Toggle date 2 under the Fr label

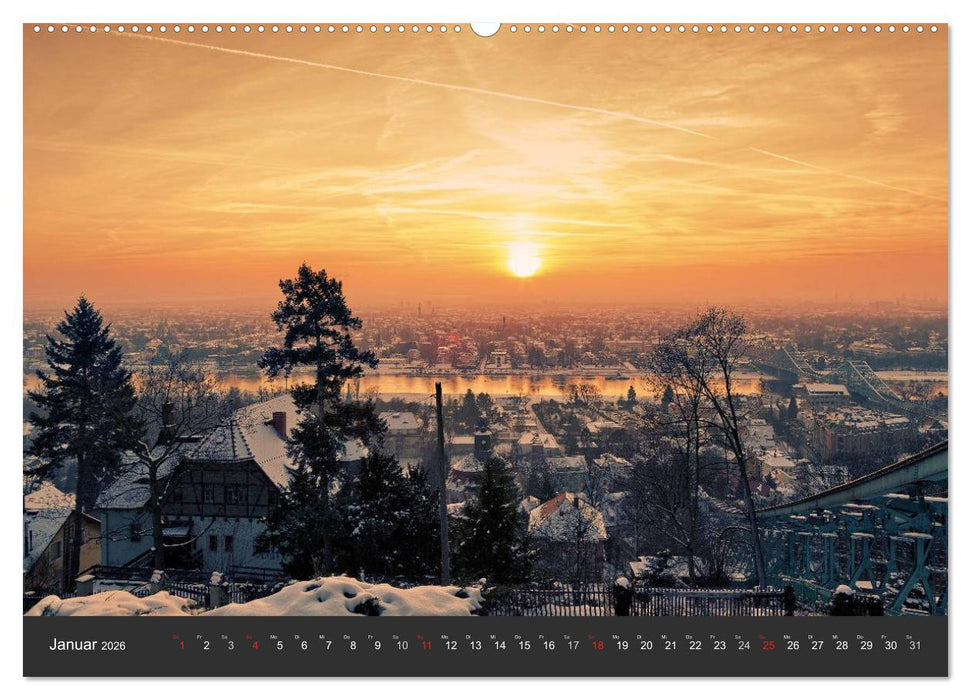click(x=206, y=644)
